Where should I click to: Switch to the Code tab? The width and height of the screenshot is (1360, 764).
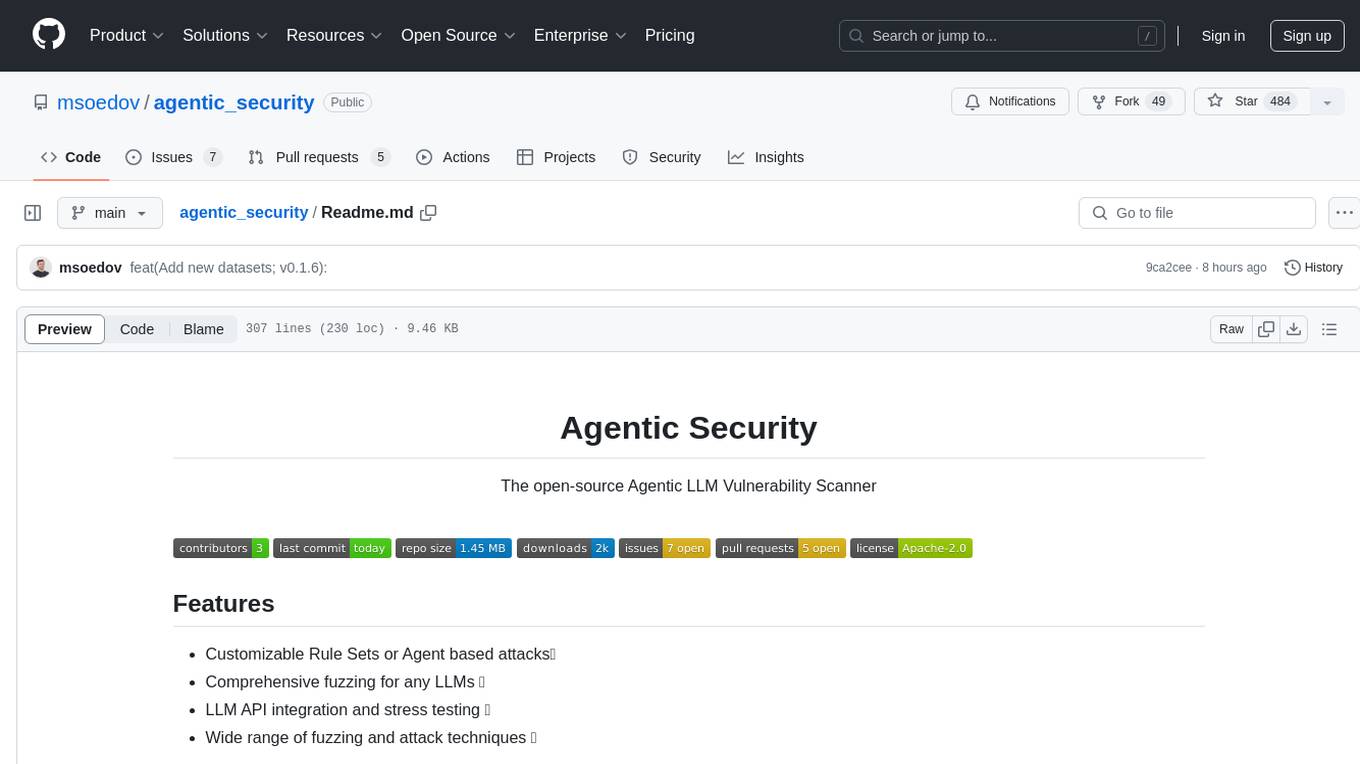71,157
